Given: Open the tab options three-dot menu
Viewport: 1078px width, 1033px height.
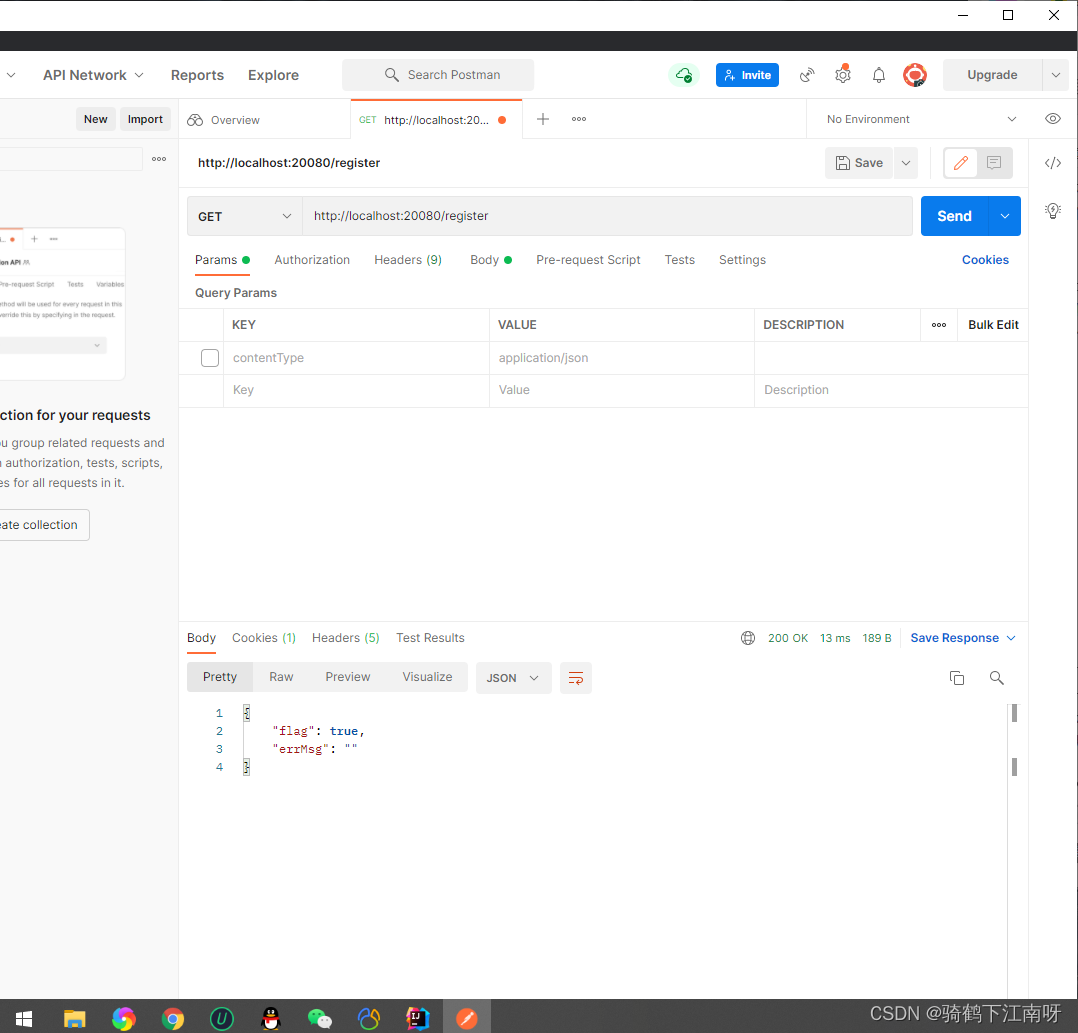Looking at the screenshot, I should [579, 119].
